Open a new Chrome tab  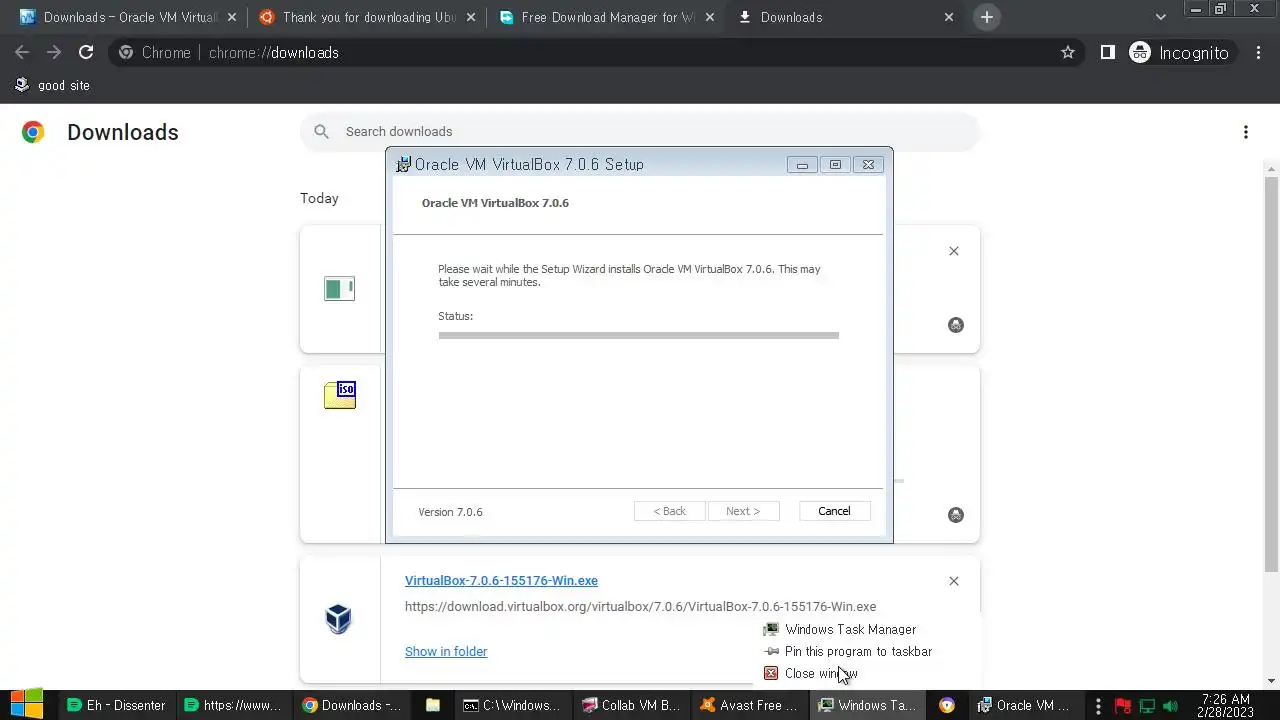point(987,17)
